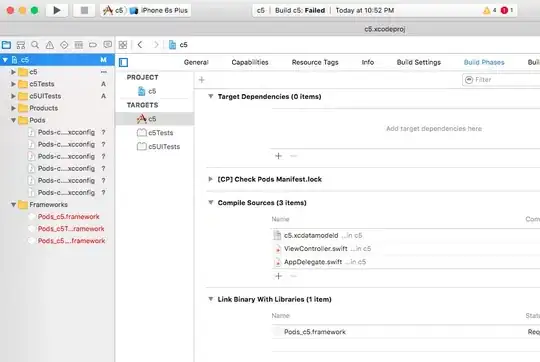Stop the running build
The image size is (540, 362).
[84, 10]
